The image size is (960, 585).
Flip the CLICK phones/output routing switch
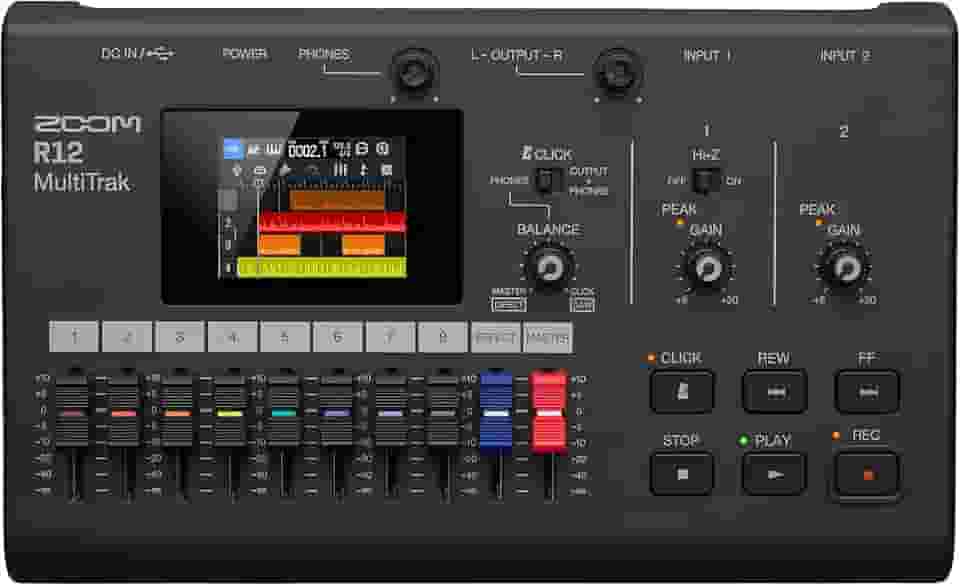tap(545, 180)
